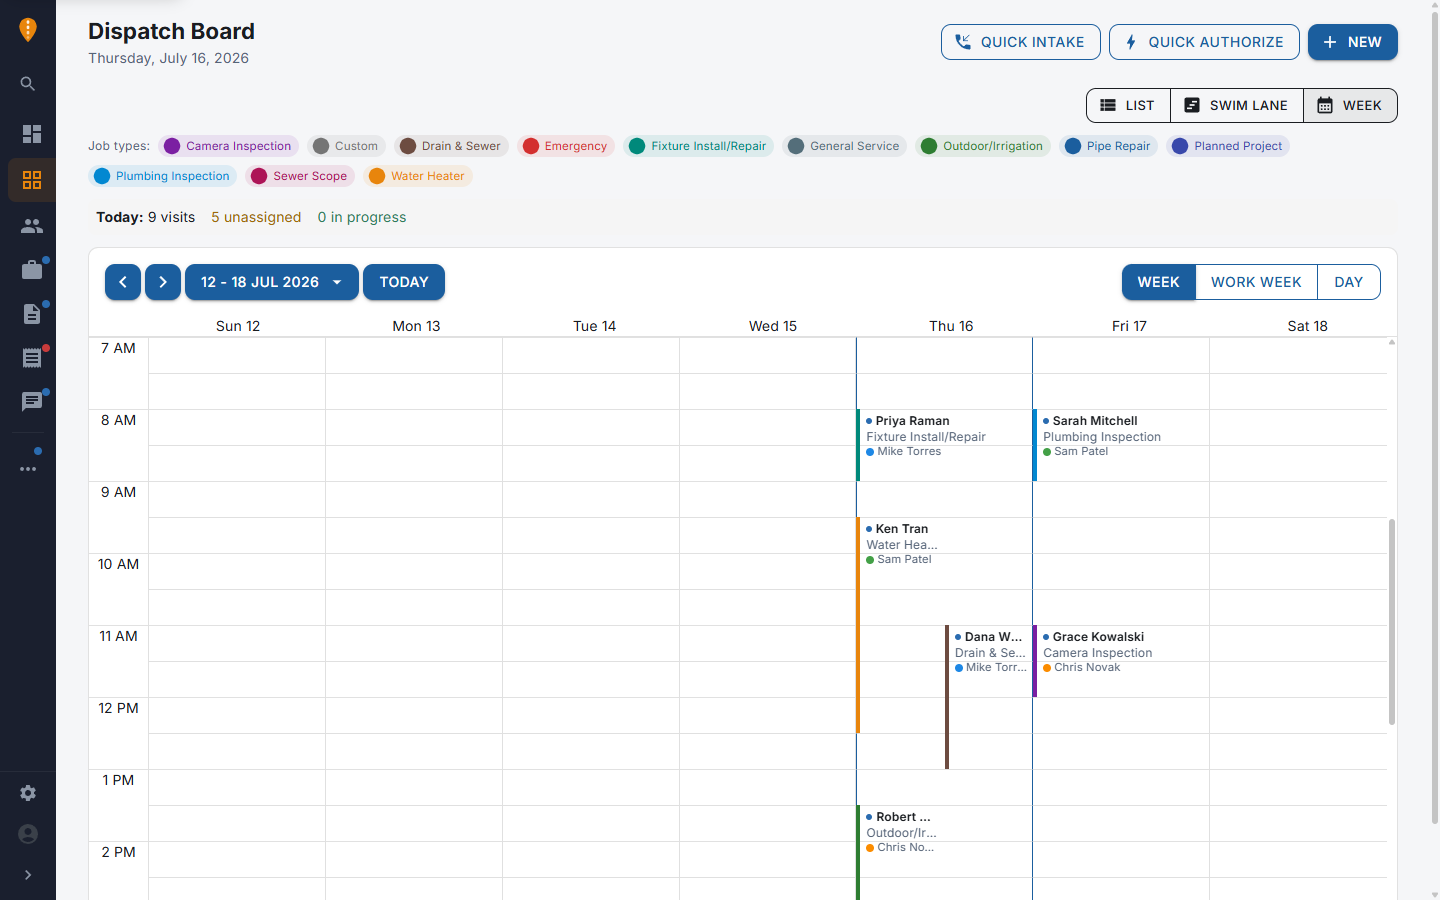Click QUICK INTAKE button
Screen dimensions: 1440x900
pyautogui.click(x=1021, y=42)
